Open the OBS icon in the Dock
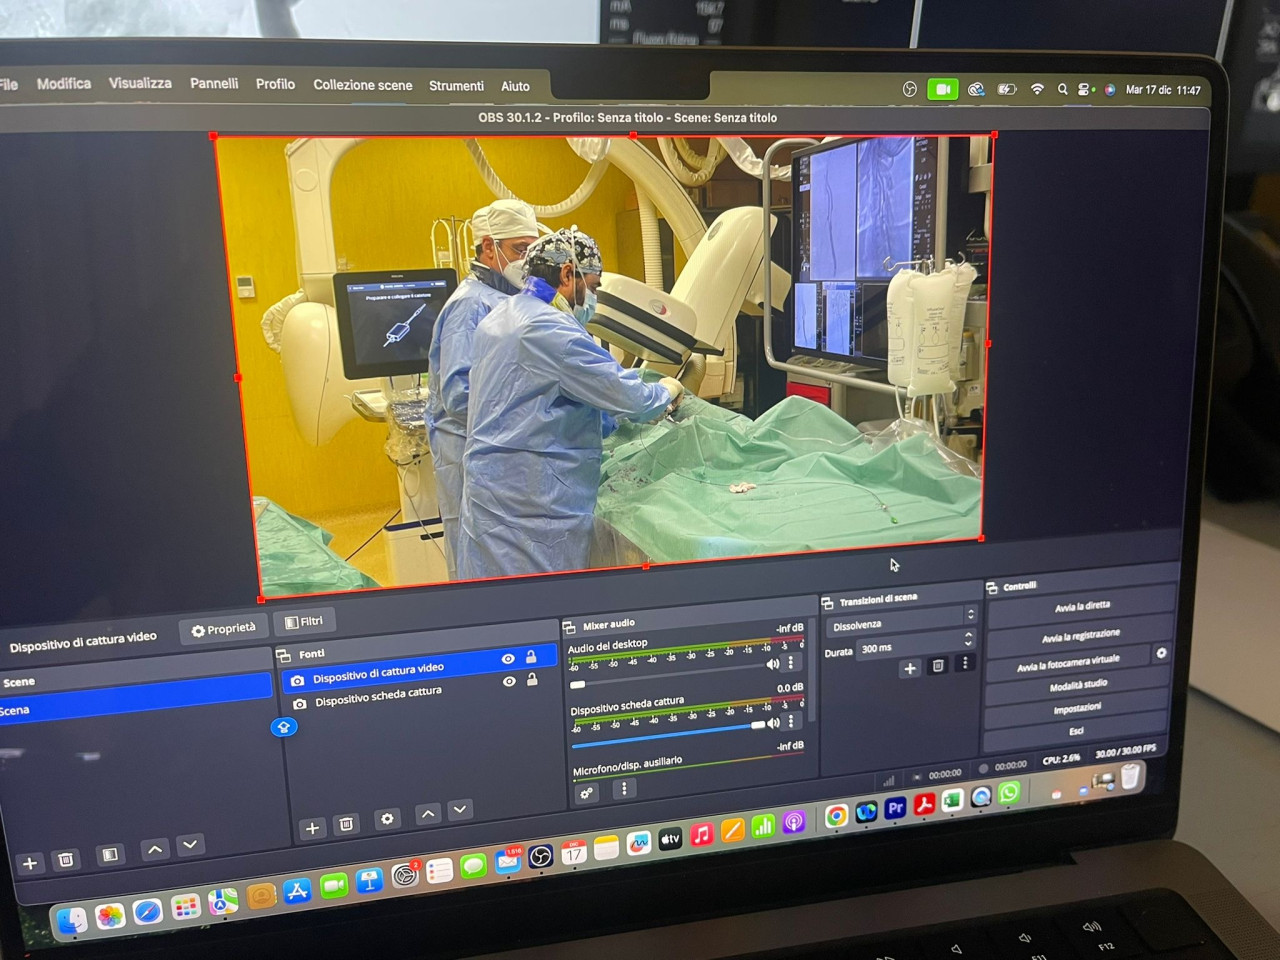The width and height of the screenshot is (1280, 960). [x=541, y=857]
